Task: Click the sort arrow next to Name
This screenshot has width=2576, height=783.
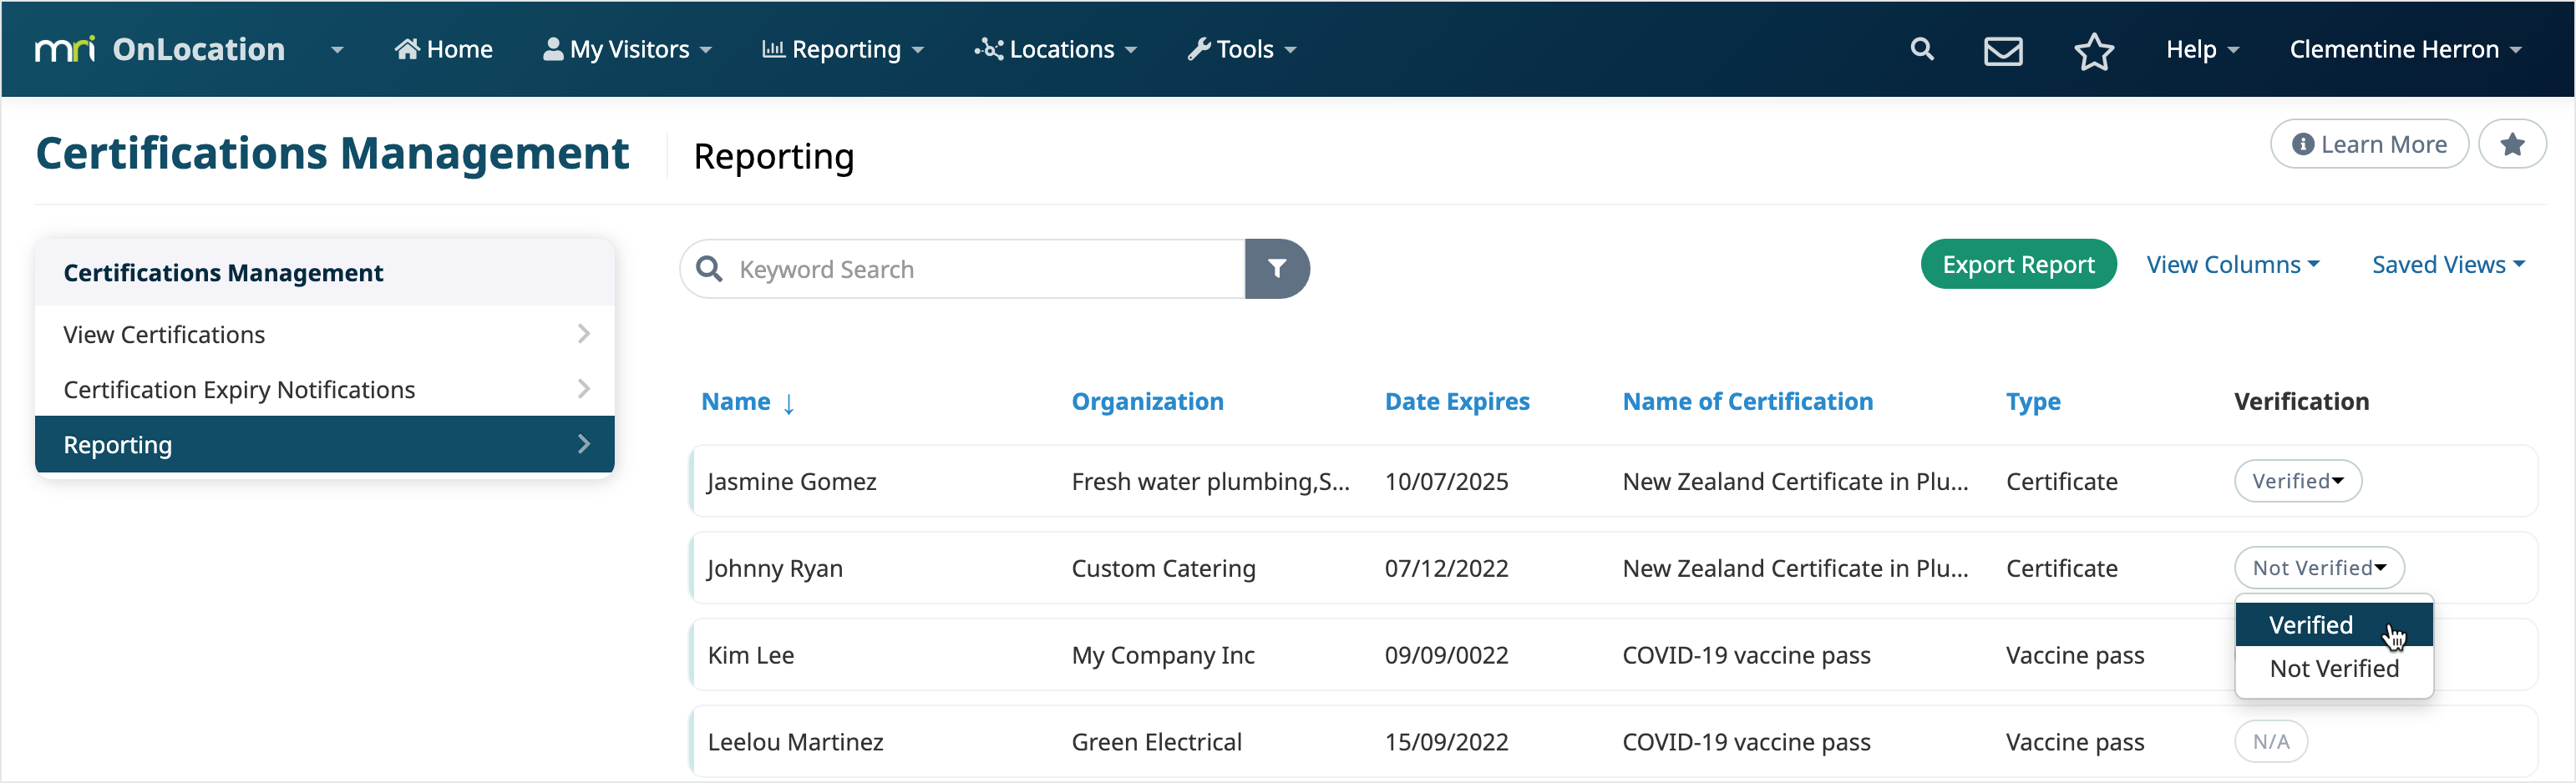Action: pyautogui.click(x=789, y=403)
